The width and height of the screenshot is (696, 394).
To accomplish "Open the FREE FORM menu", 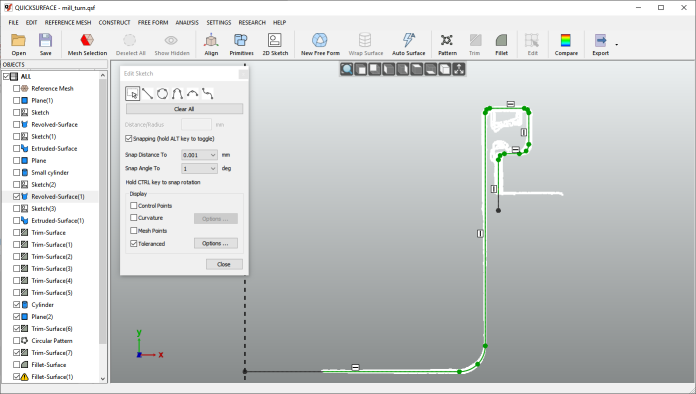I will click(x=153, y=22).
